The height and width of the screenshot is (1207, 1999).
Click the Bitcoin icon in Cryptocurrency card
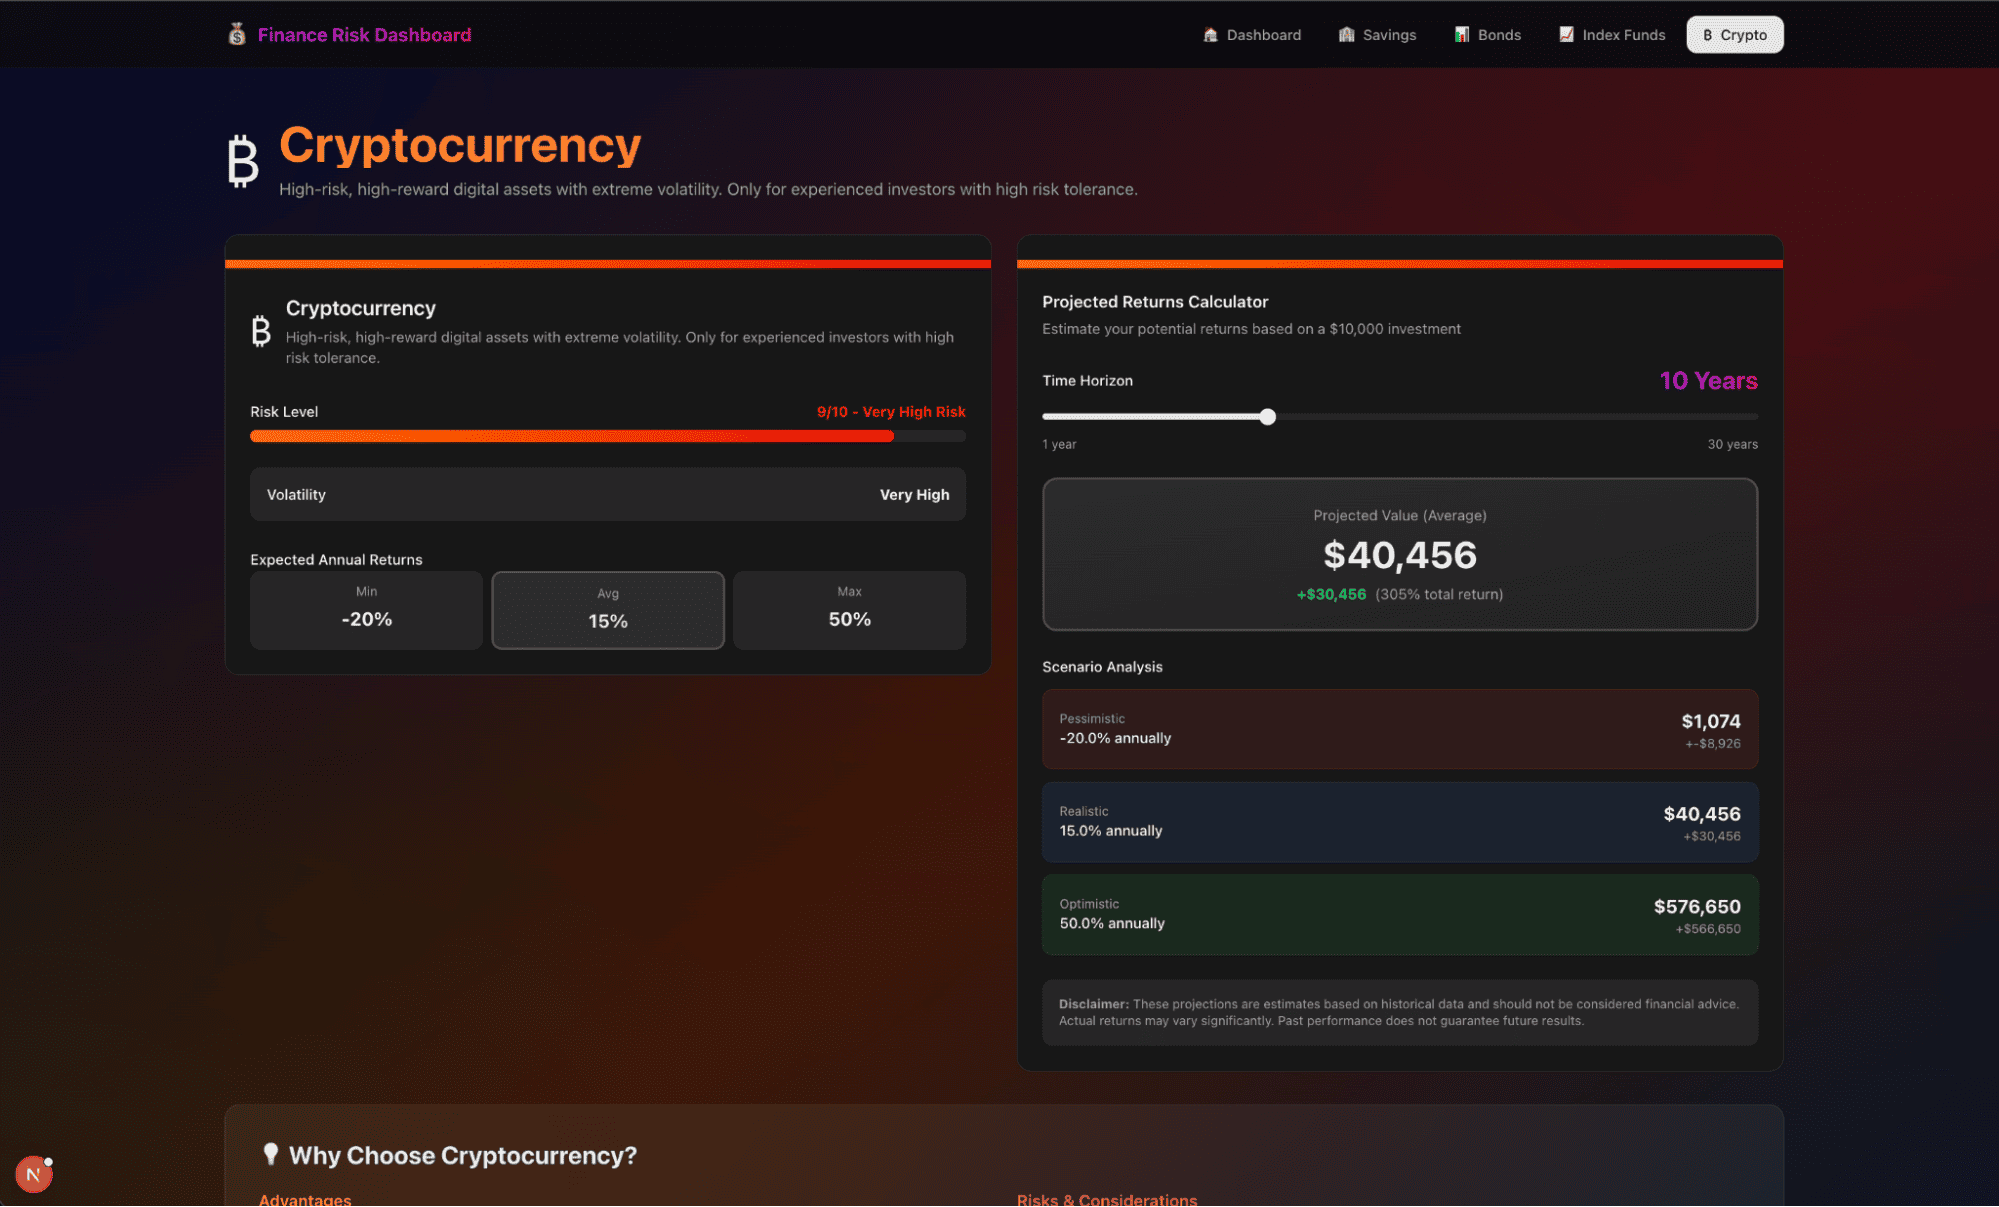tap(261, 331)
